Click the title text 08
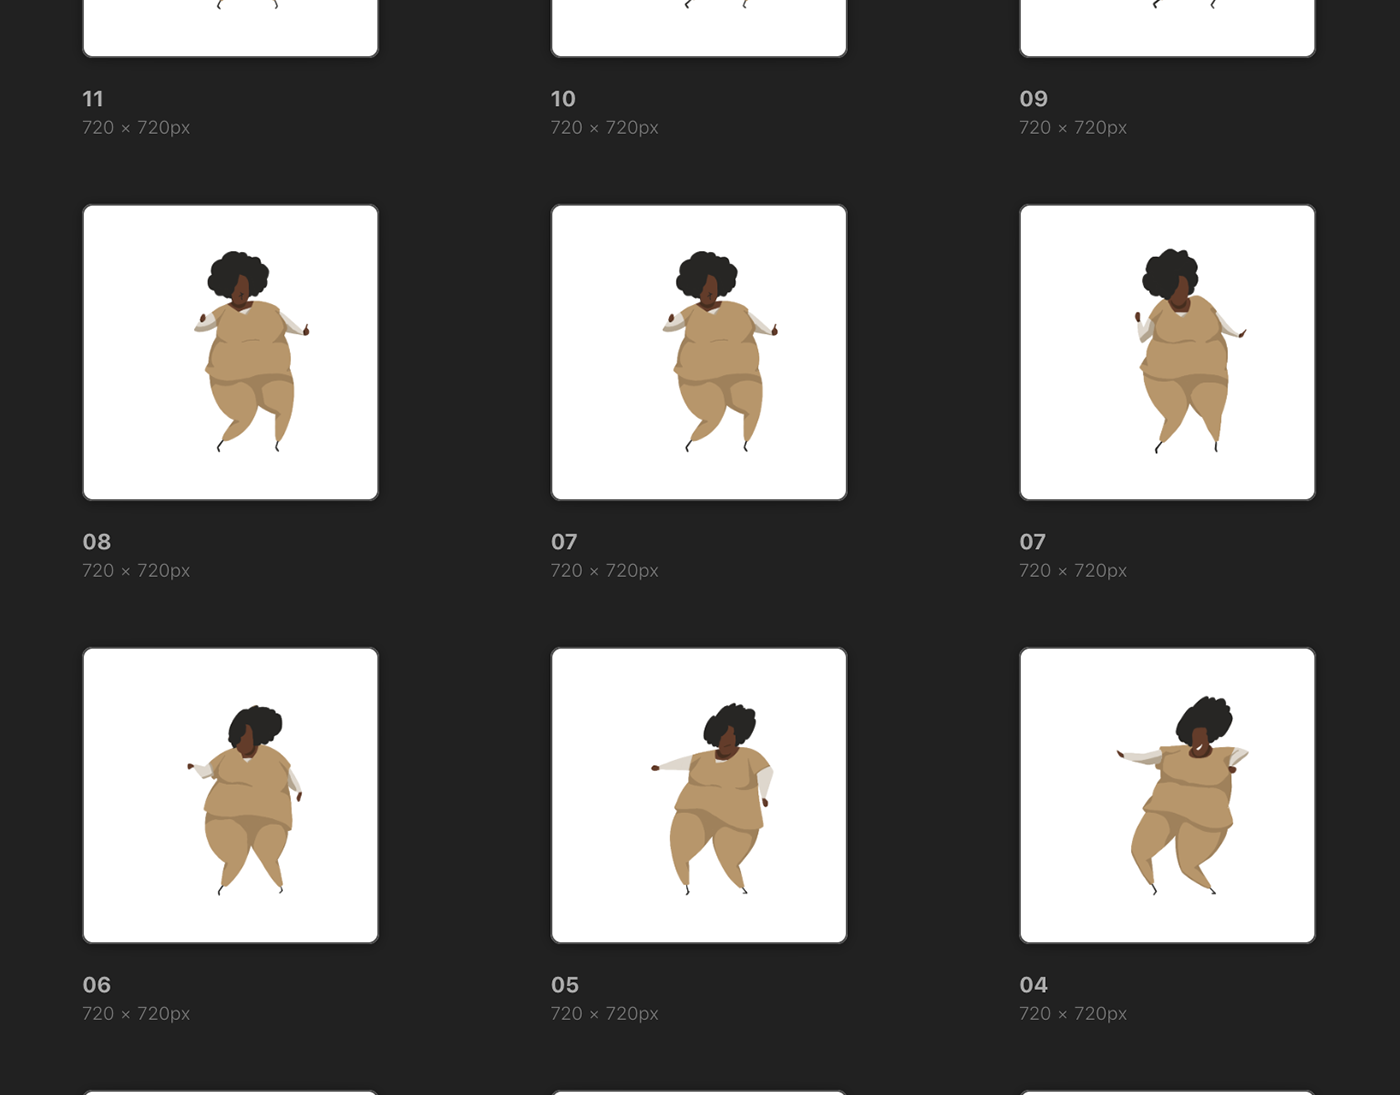 97,542
